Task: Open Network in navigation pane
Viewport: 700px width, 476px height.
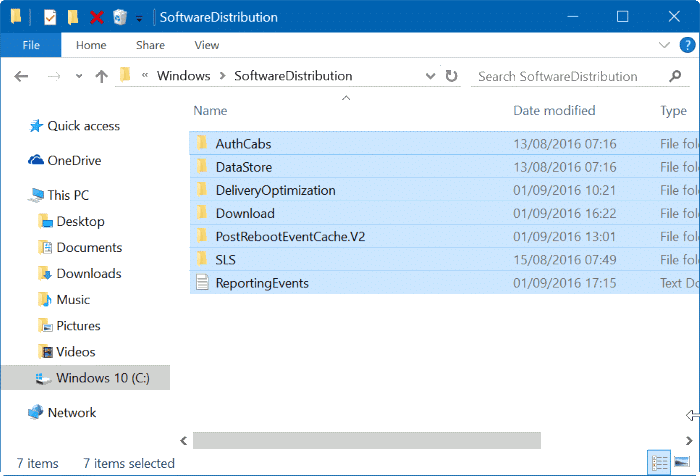Action: (62, 412)
